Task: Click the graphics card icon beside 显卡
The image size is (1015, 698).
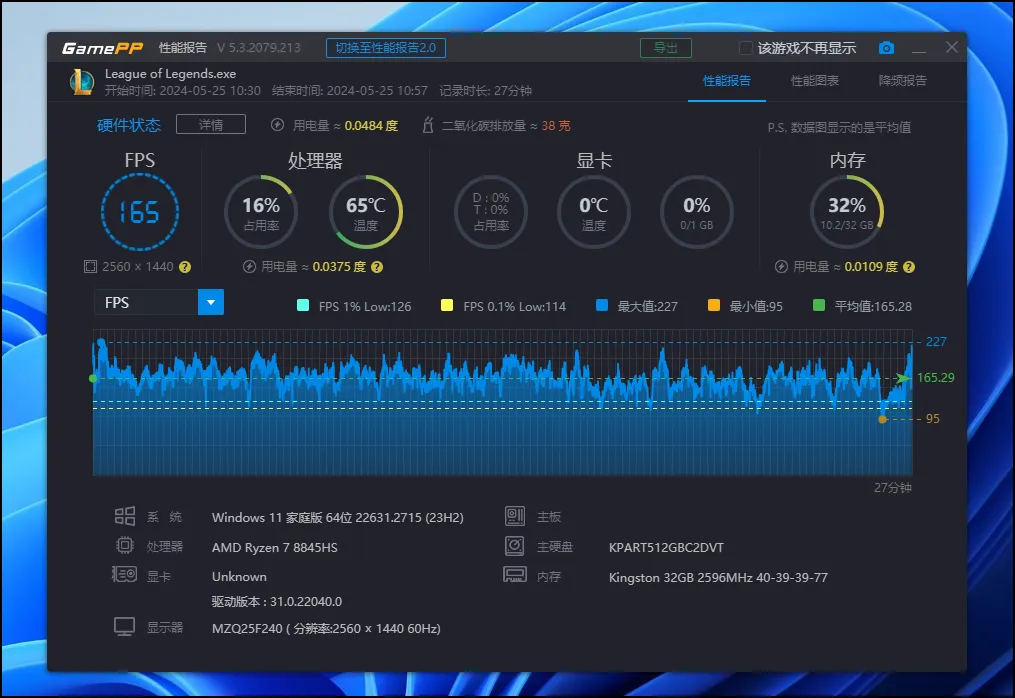Action: click(124, 574)
